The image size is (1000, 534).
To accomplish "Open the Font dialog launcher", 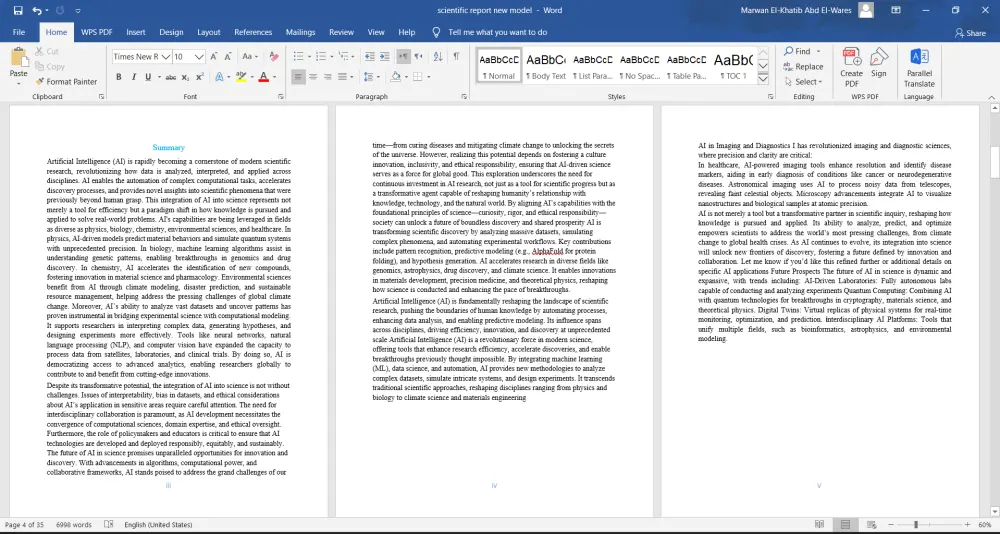I will click(x=281, y=97).
